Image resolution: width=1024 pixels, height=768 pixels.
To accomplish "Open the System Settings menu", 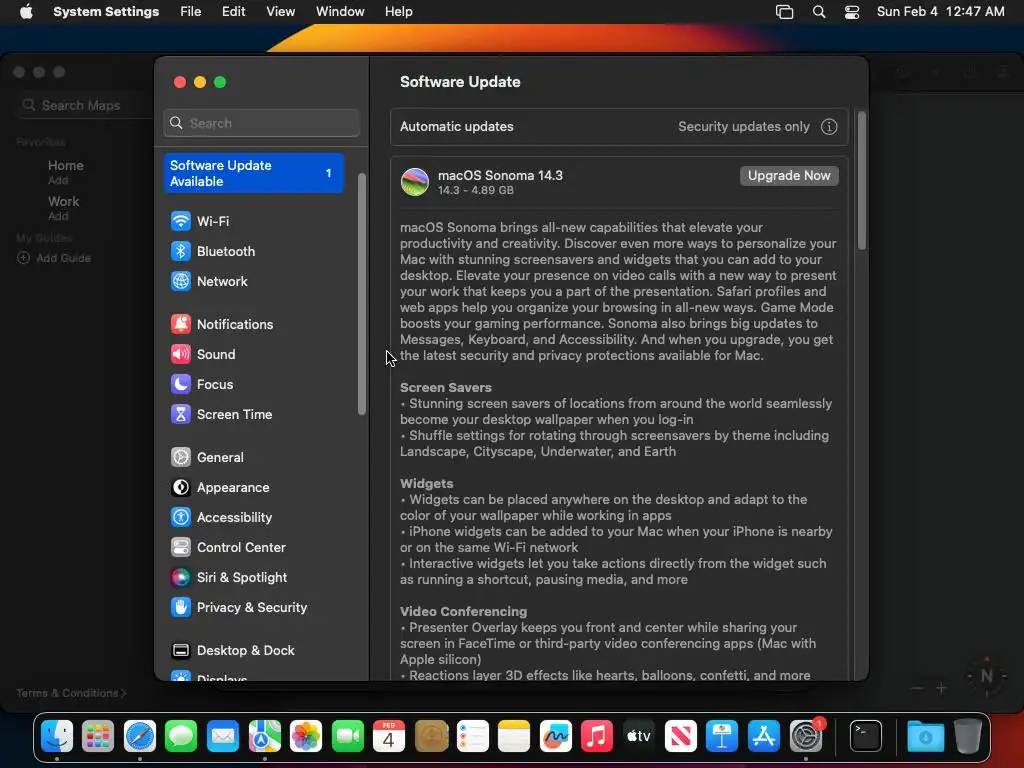I will [106, 12].
